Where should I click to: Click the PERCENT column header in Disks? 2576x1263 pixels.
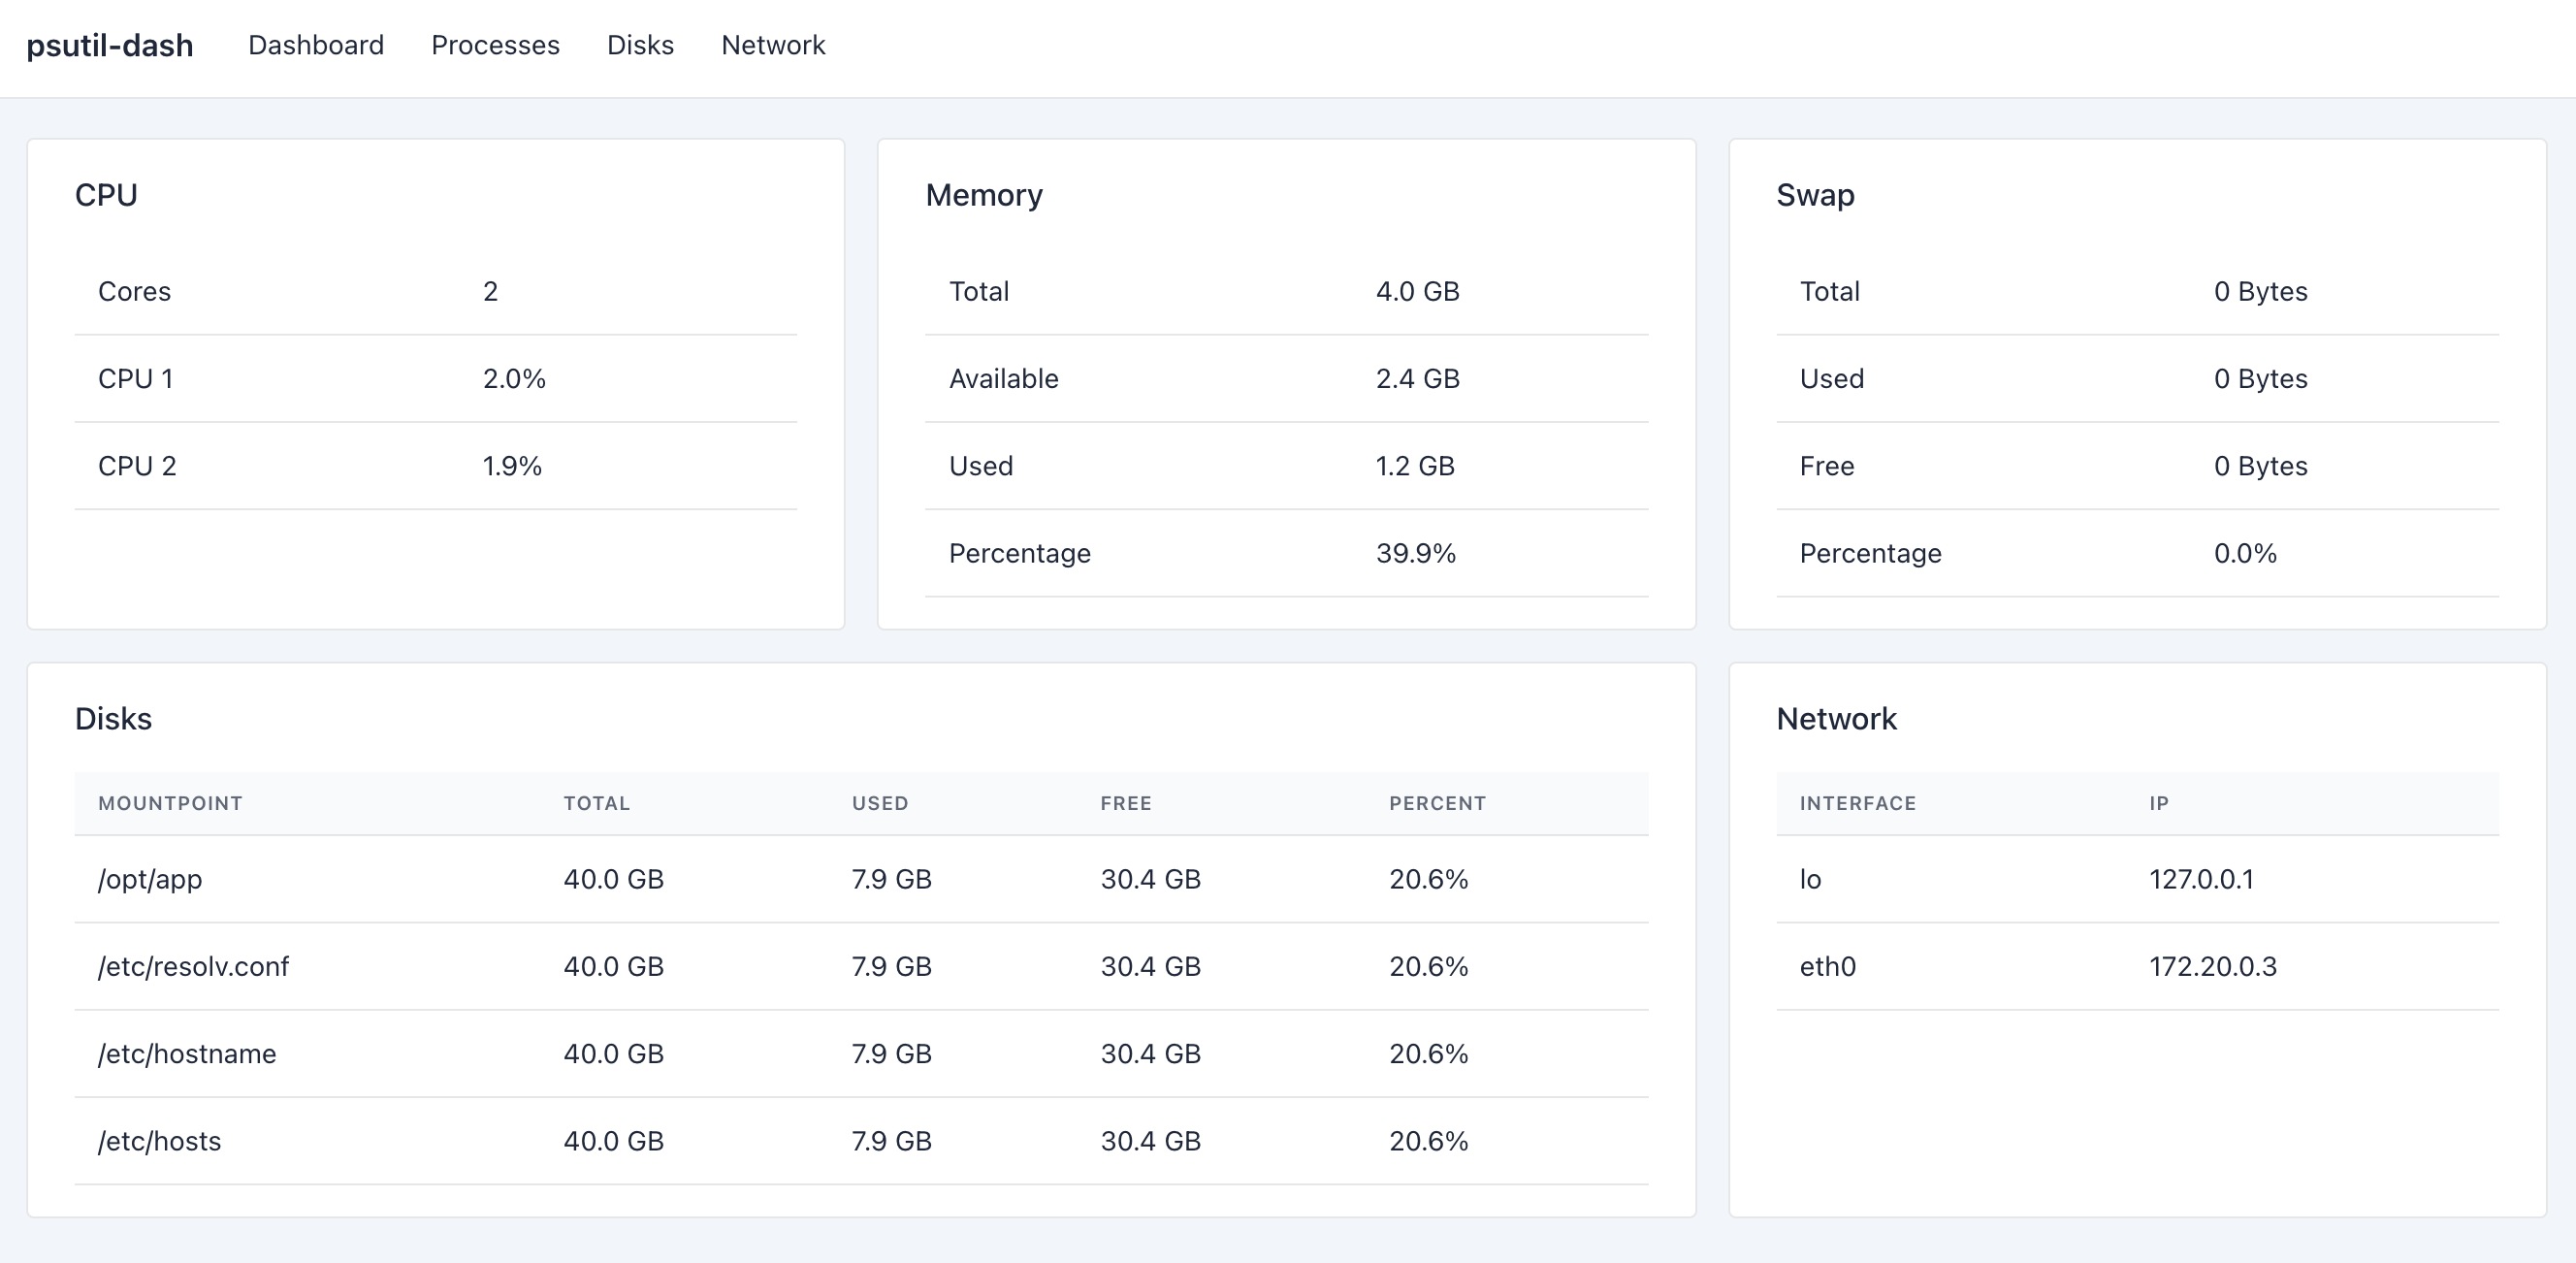pyautogui.click(x=1436, y=803)
